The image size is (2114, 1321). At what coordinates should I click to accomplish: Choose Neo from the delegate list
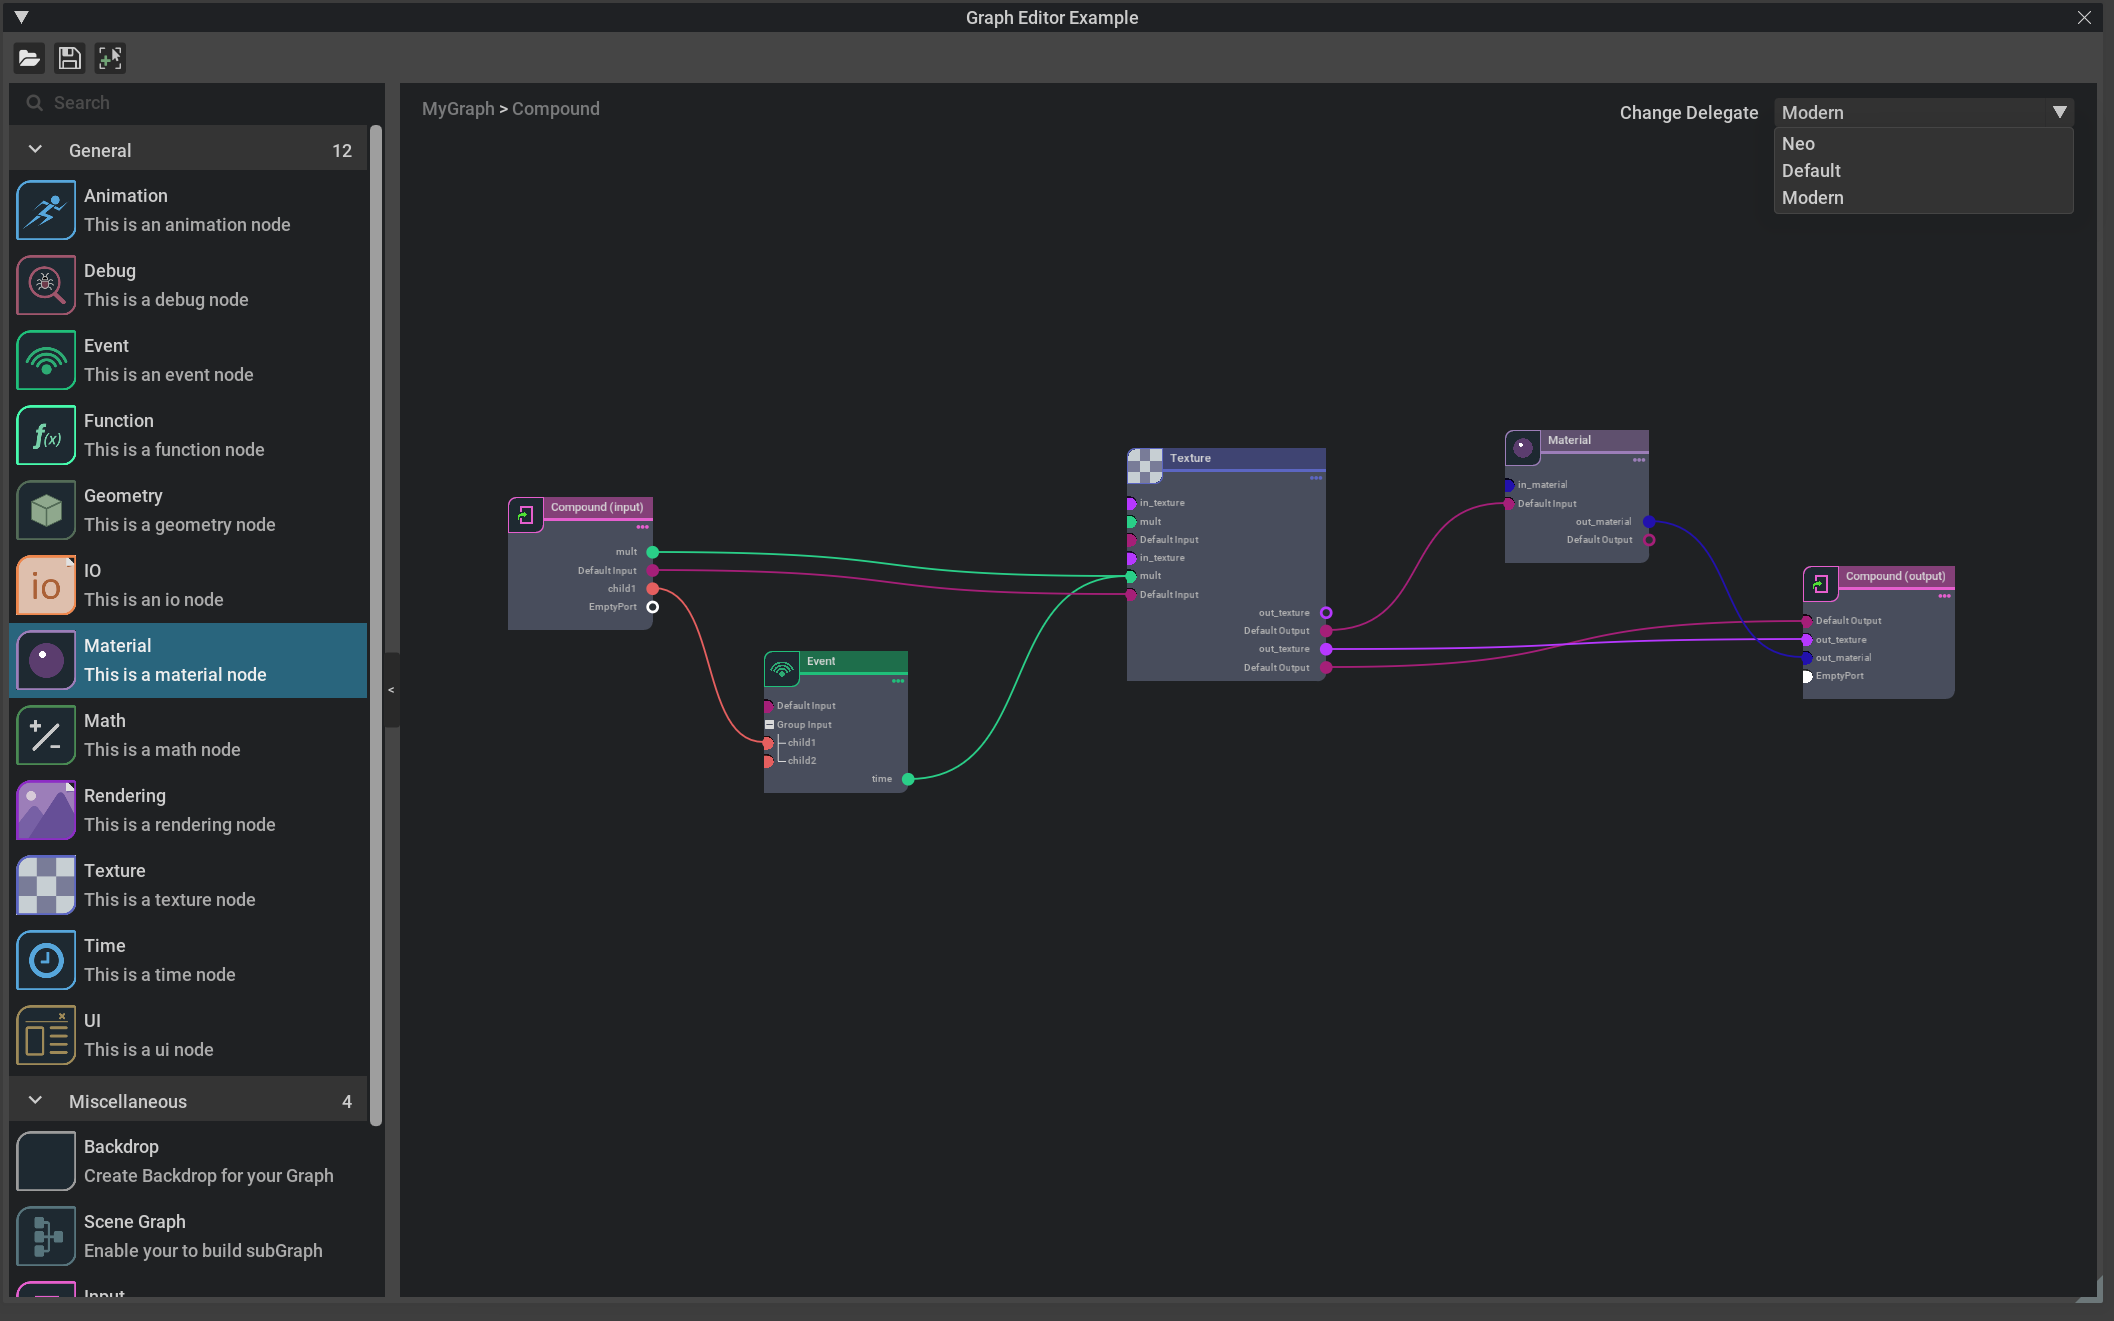click(1798, 144)
